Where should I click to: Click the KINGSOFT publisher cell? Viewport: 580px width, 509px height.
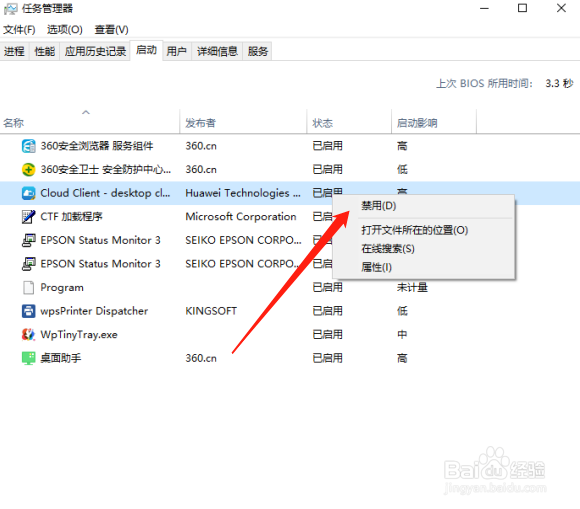pyautogui.click(x=211, y=311)
